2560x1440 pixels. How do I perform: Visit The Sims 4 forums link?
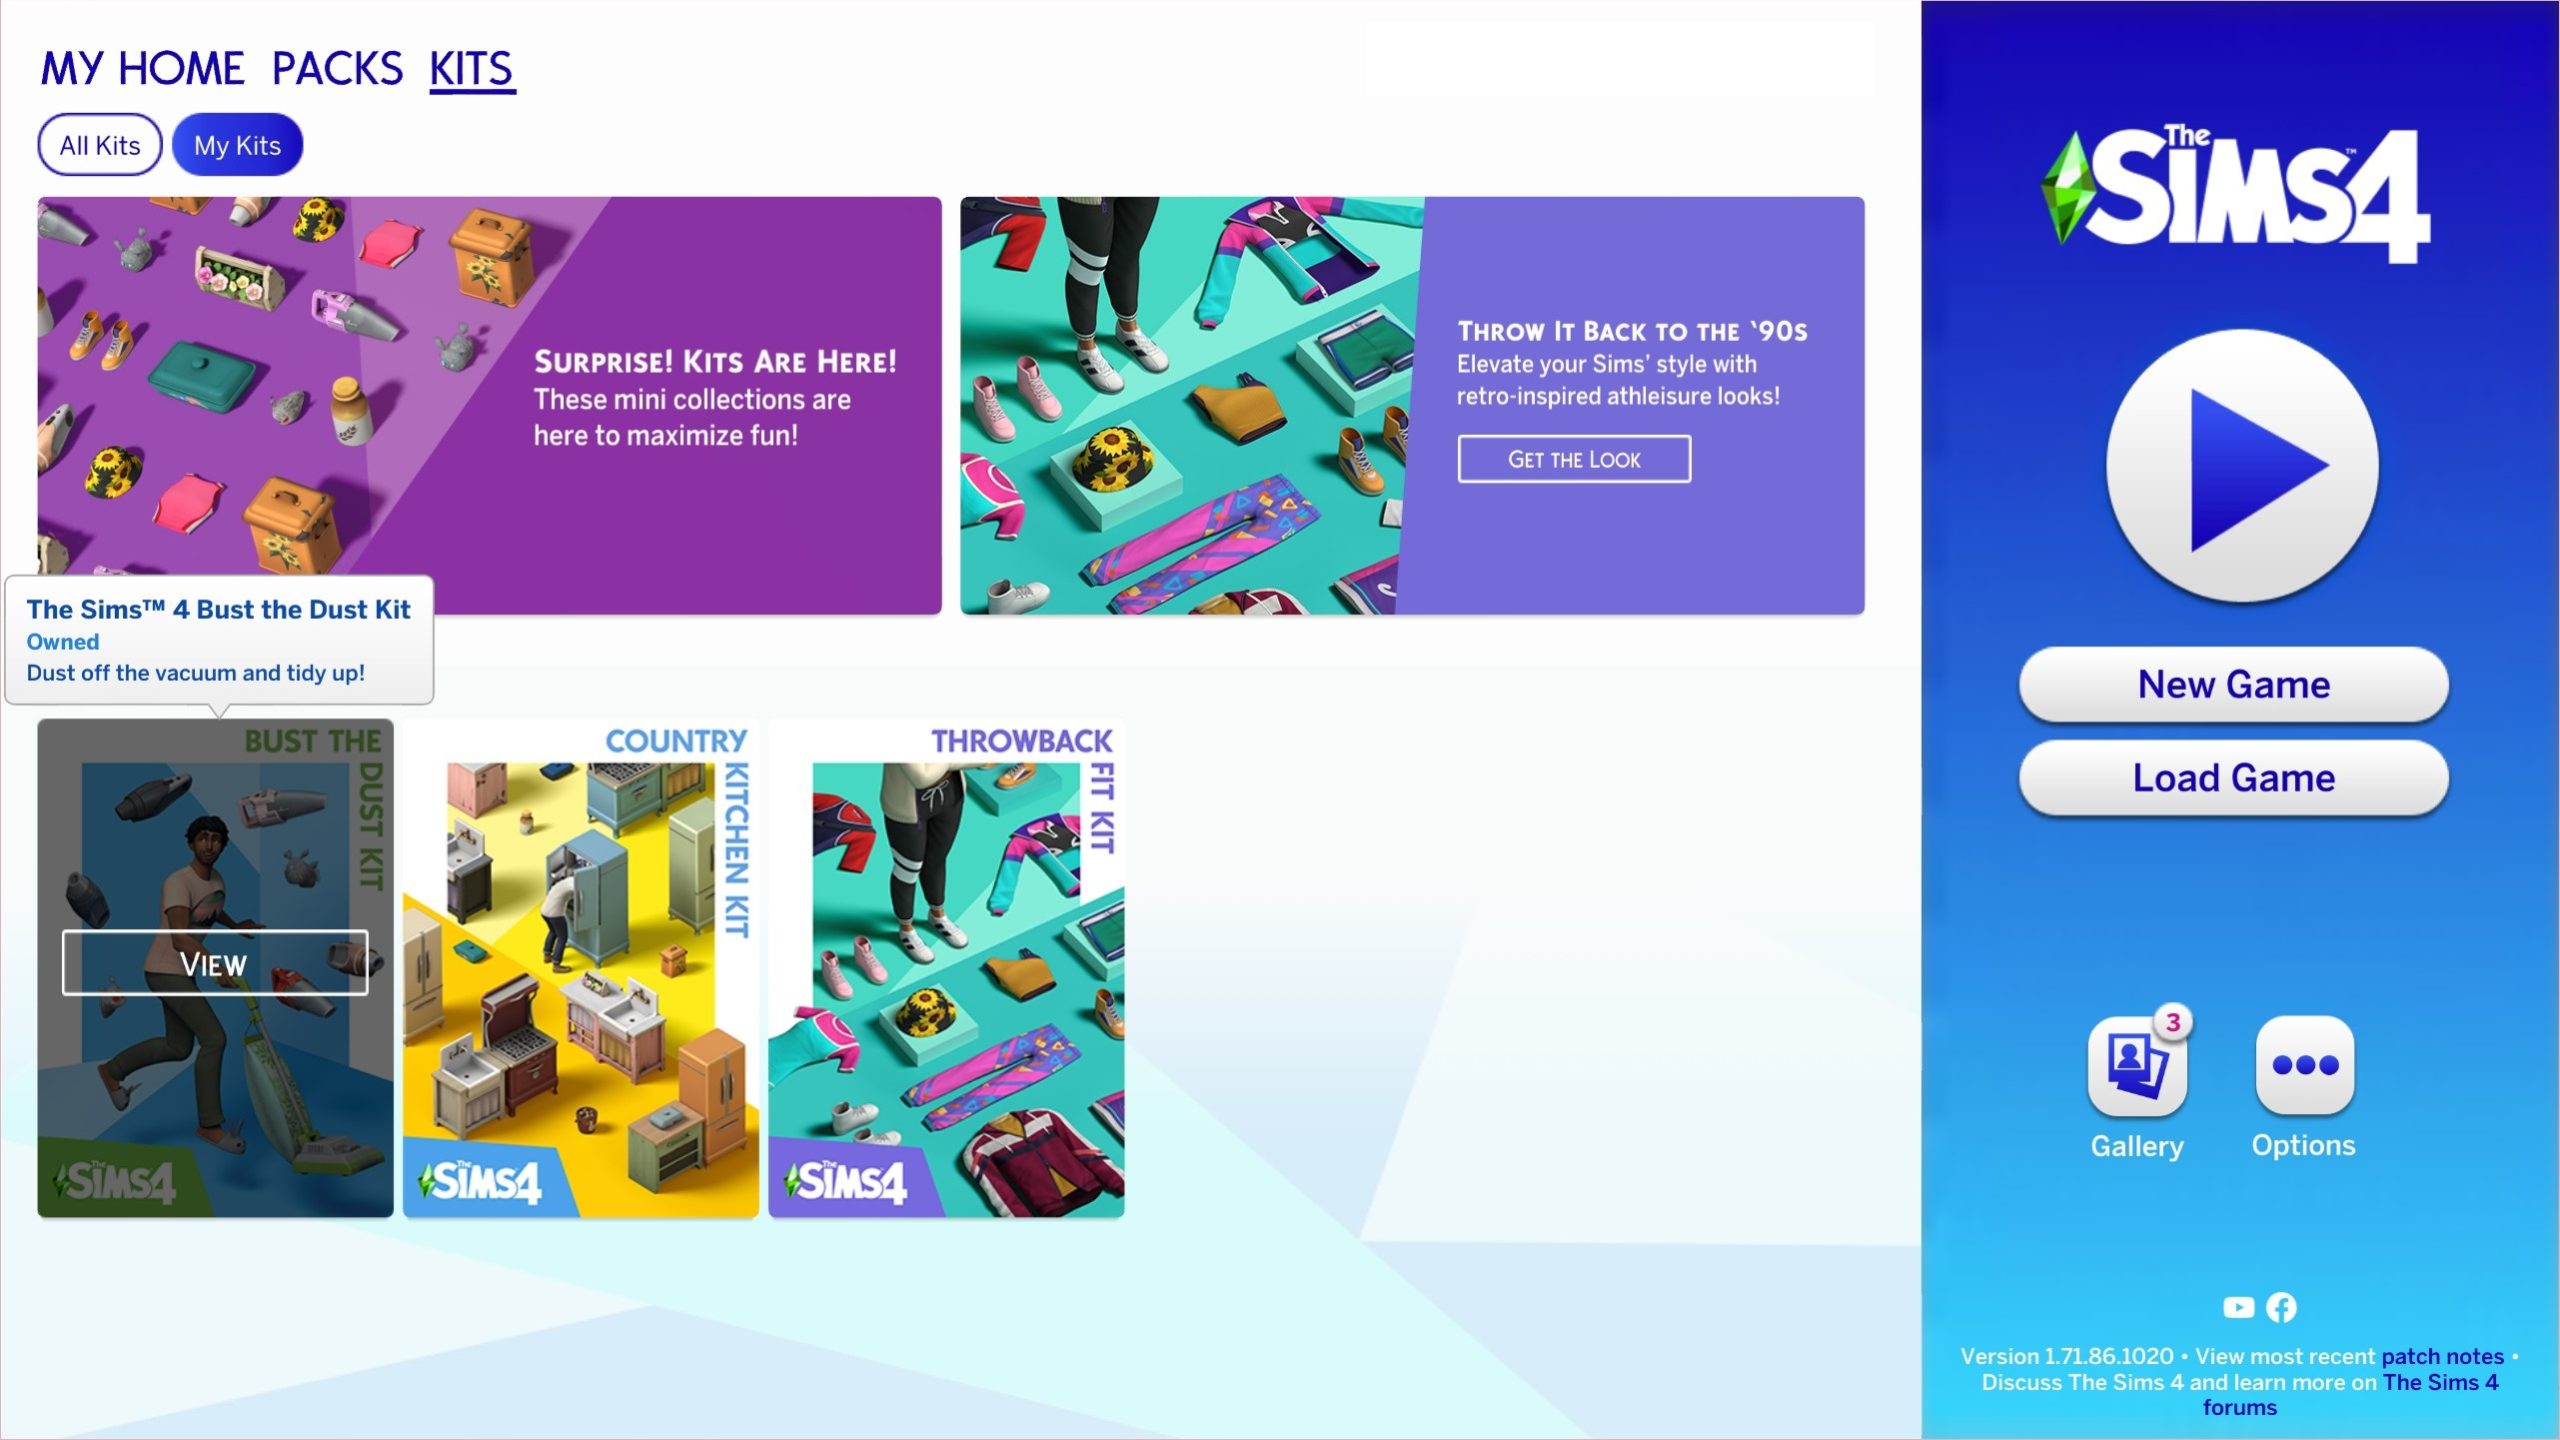point(2440,1382)
